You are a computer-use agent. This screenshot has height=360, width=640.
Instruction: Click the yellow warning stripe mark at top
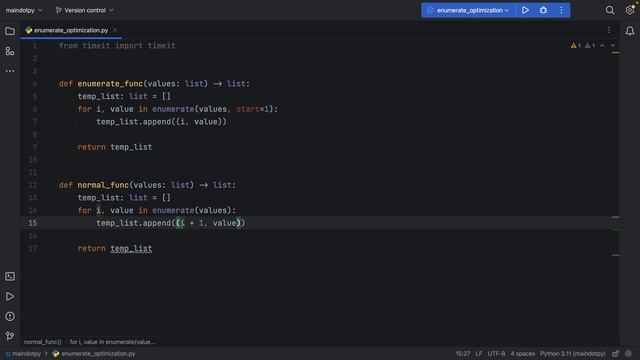[x=616, y=53]
